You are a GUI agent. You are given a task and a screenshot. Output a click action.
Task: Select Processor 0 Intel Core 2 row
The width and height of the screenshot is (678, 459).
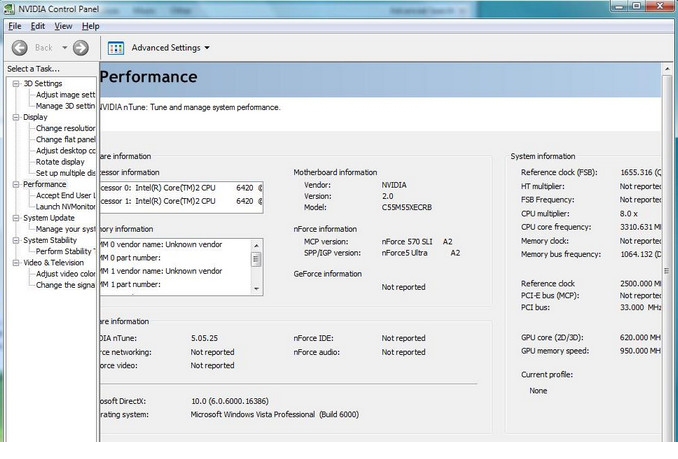[181, 188]
